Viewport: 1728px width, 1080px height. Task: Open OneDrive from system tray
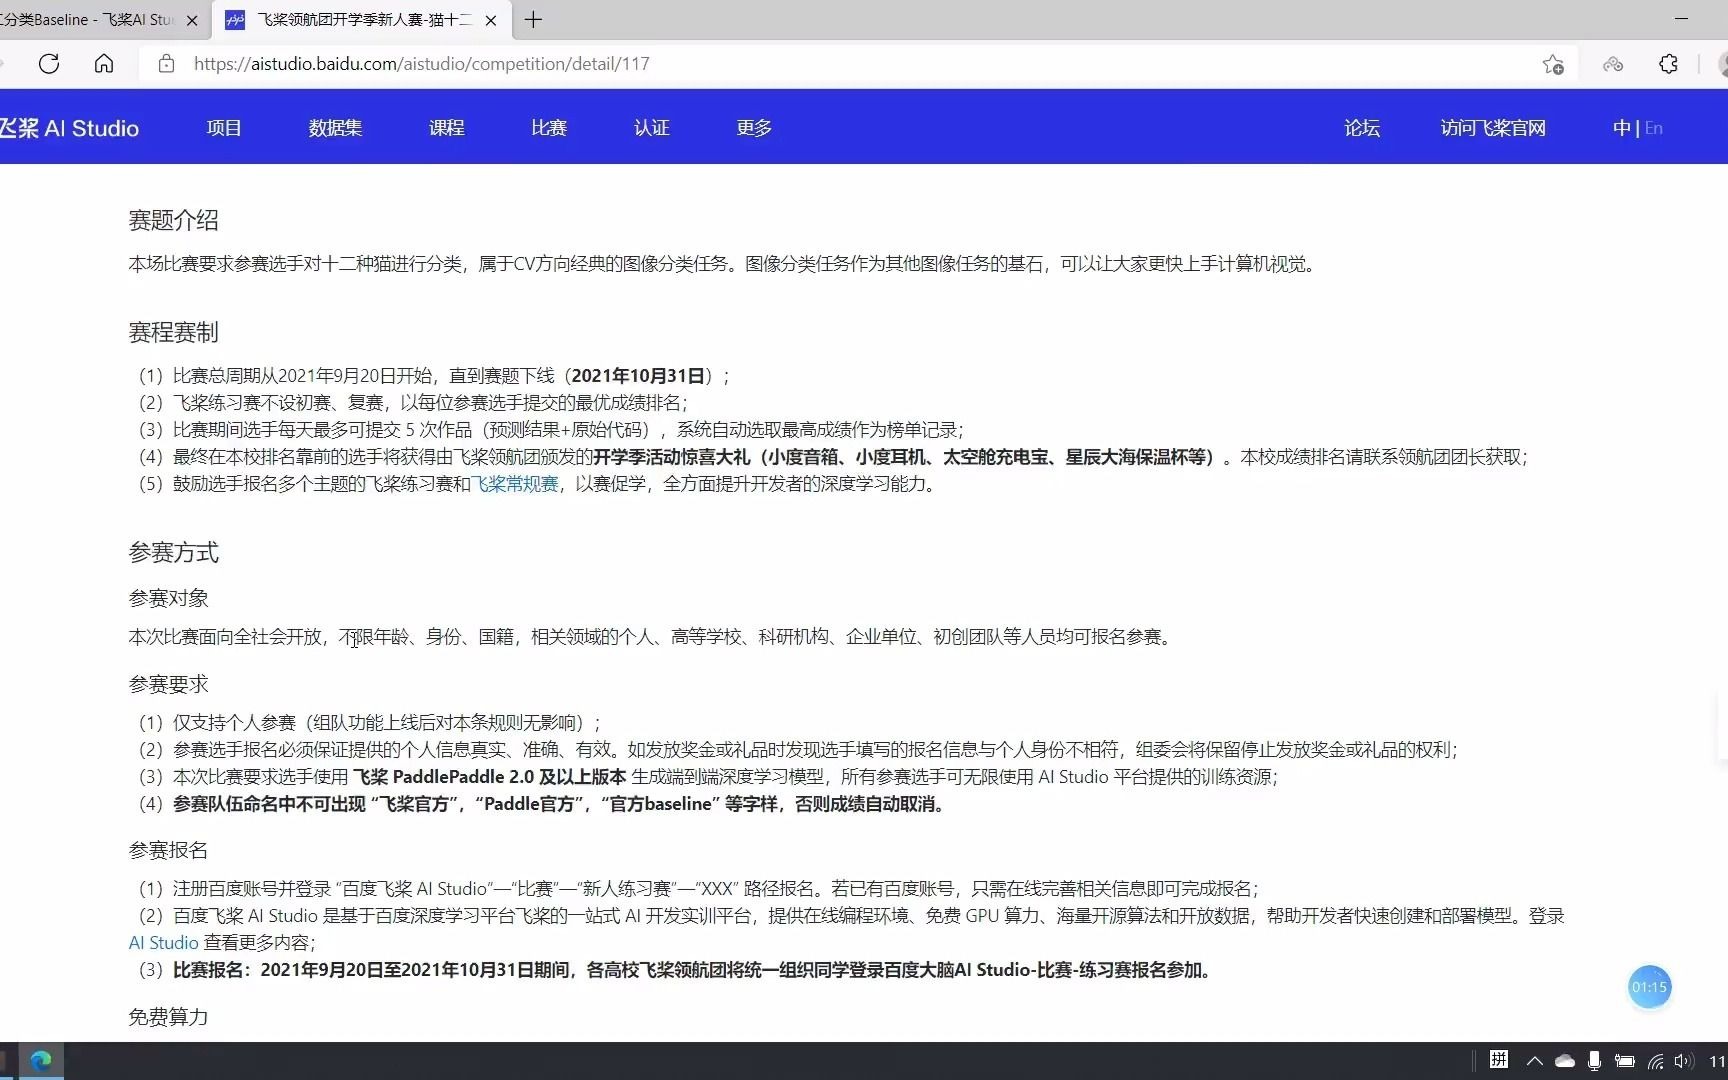tap(1565, 1061)
